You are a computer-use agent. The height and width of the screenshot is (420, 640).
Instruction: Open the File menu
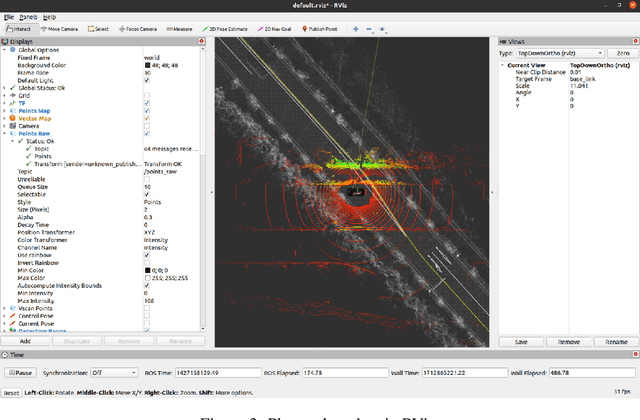9,17
